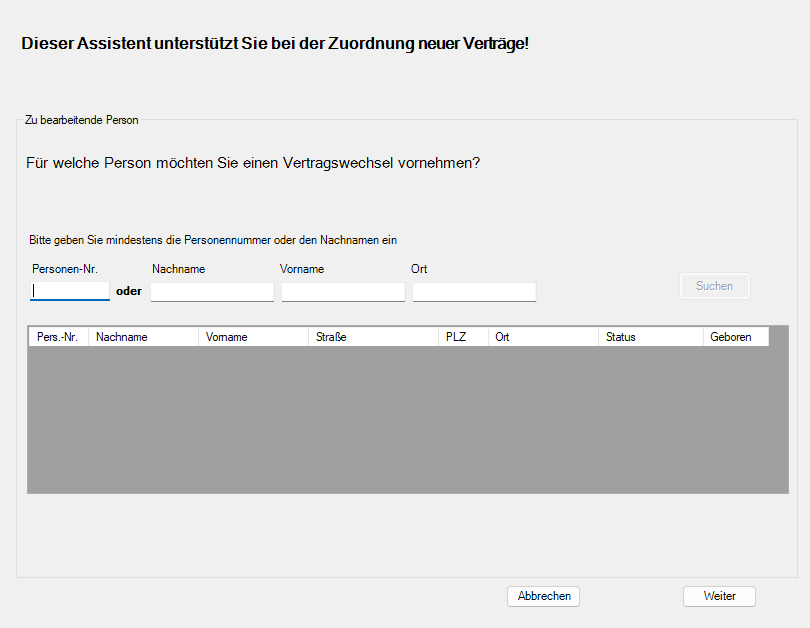The image size is (810, 628).
Task: Click the Suchen button
Action: [714, 286]
